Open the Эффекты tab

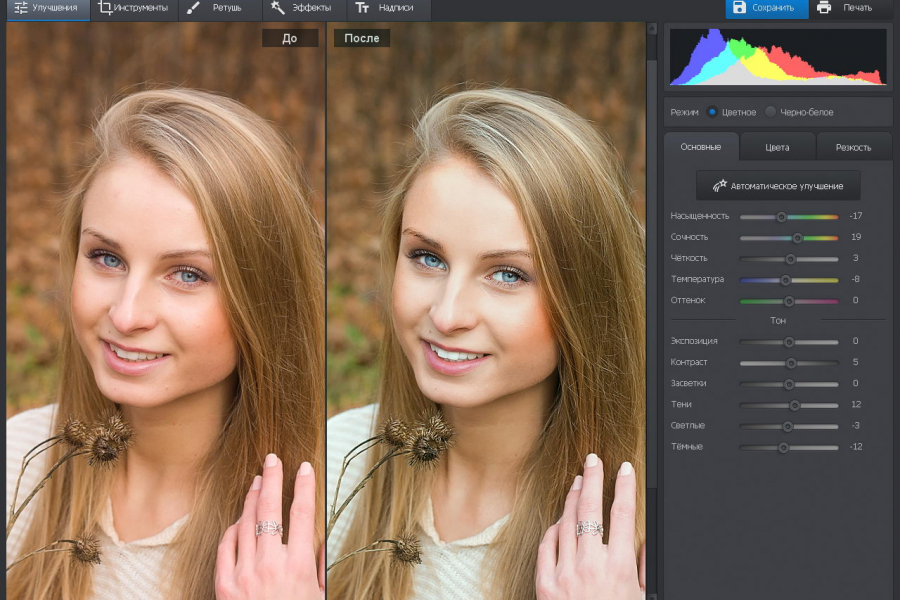[304, 9]
